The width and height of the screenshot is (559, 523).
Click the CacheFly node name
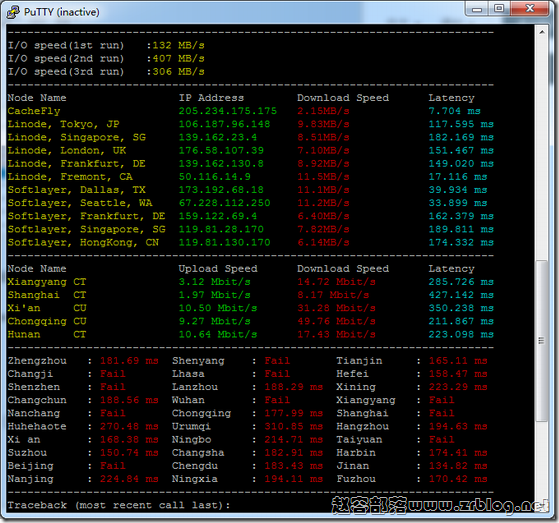(x=34, y=111)
